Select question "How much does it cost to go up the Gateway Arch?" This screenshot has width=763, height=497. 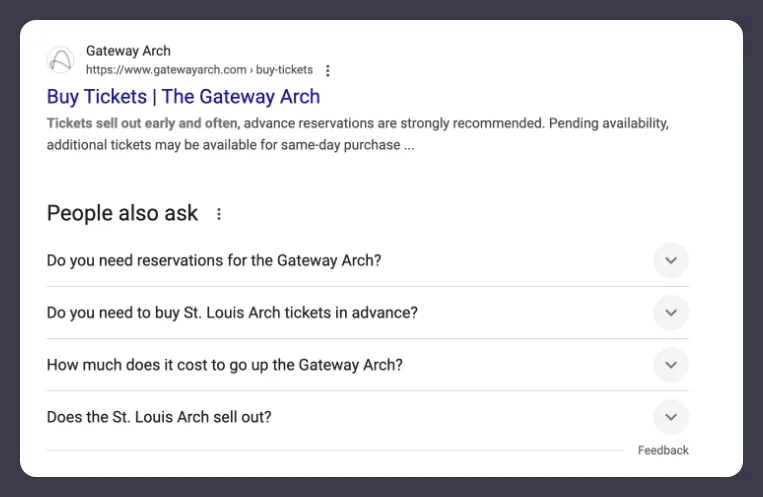[225, 365]
